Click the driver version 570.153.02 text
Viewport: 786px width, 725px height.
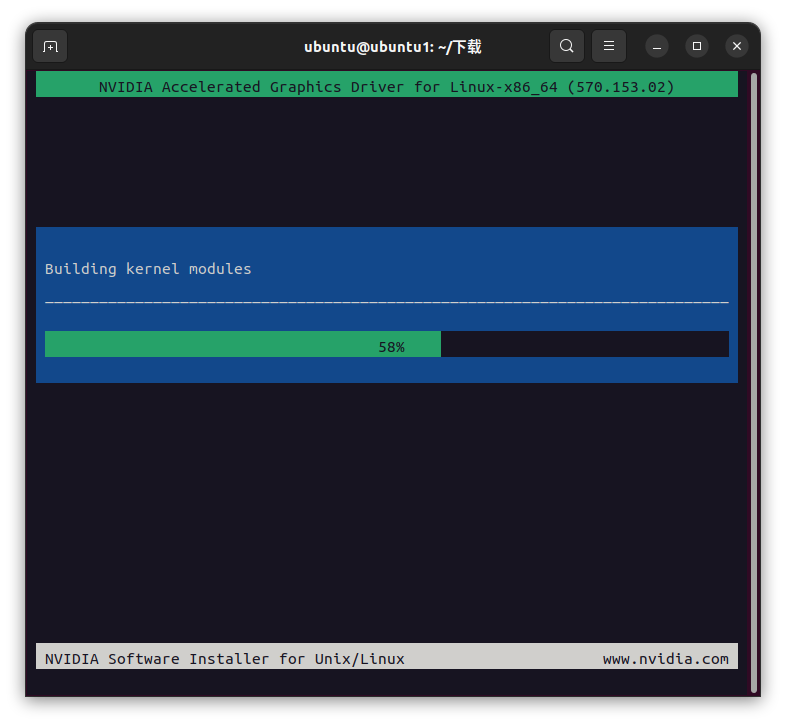(620, 87)
